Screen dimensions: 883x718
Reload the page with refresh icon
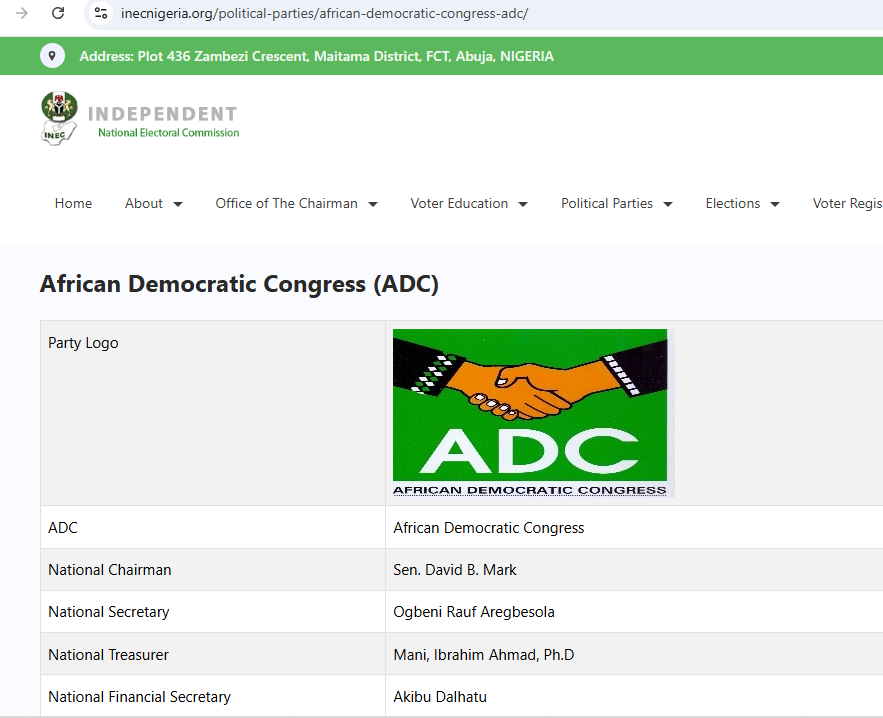click(58, 13)
